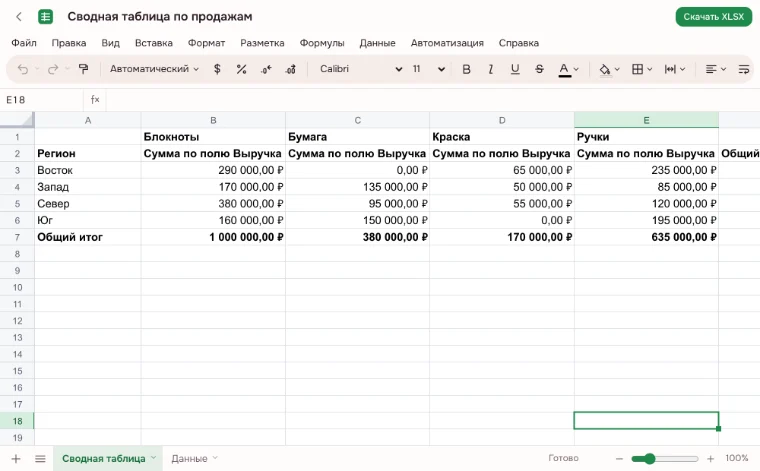Undo the last action
Screen dimensions: 760x471
(x=23, y=69)
